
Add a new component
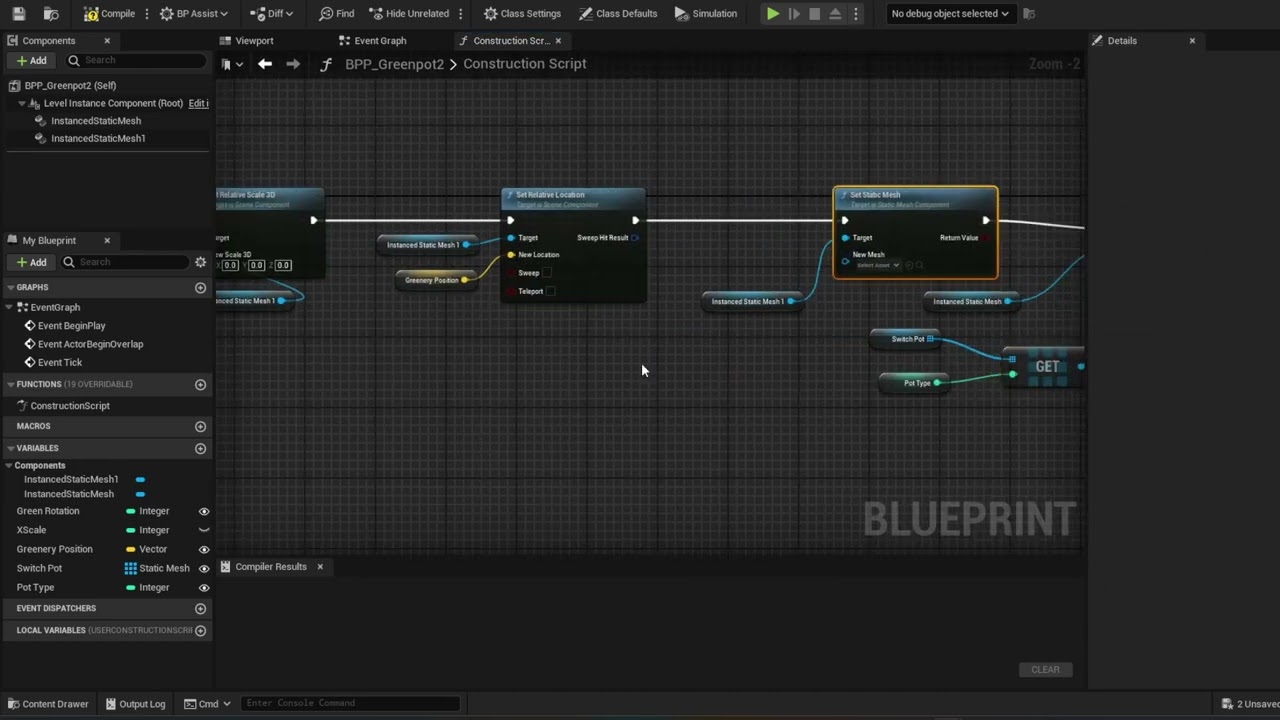31,61
